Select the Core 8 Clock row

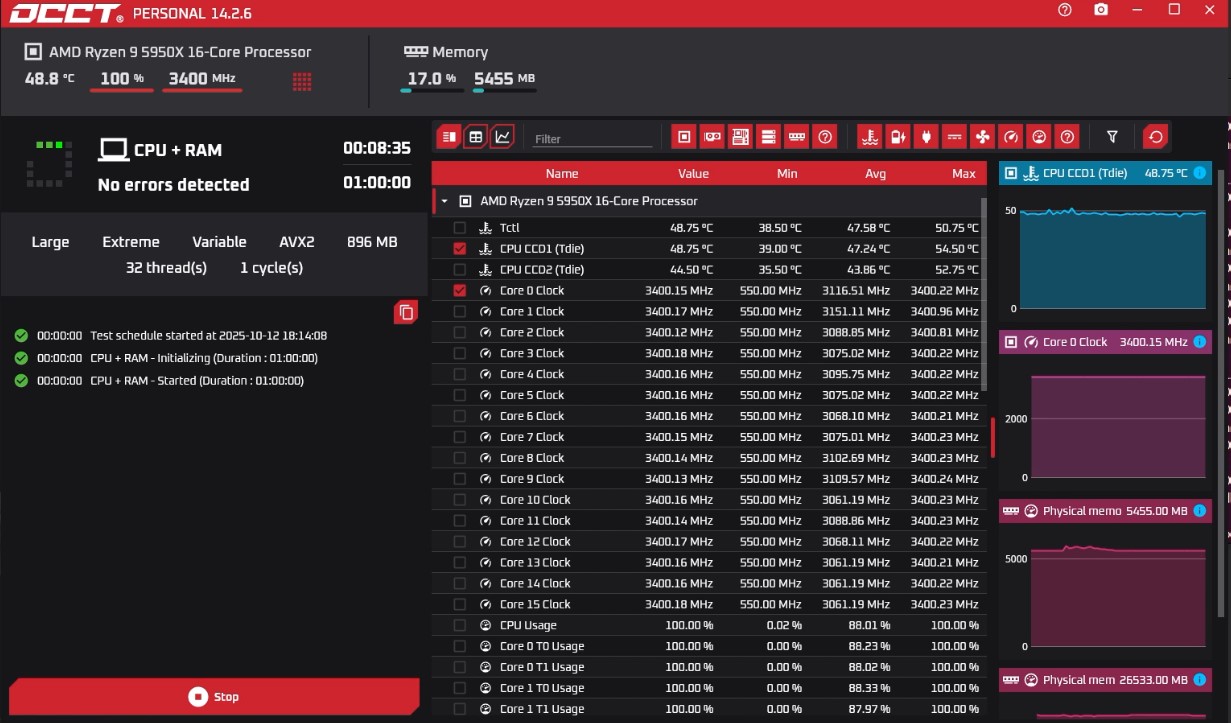[x=709, y=458]
